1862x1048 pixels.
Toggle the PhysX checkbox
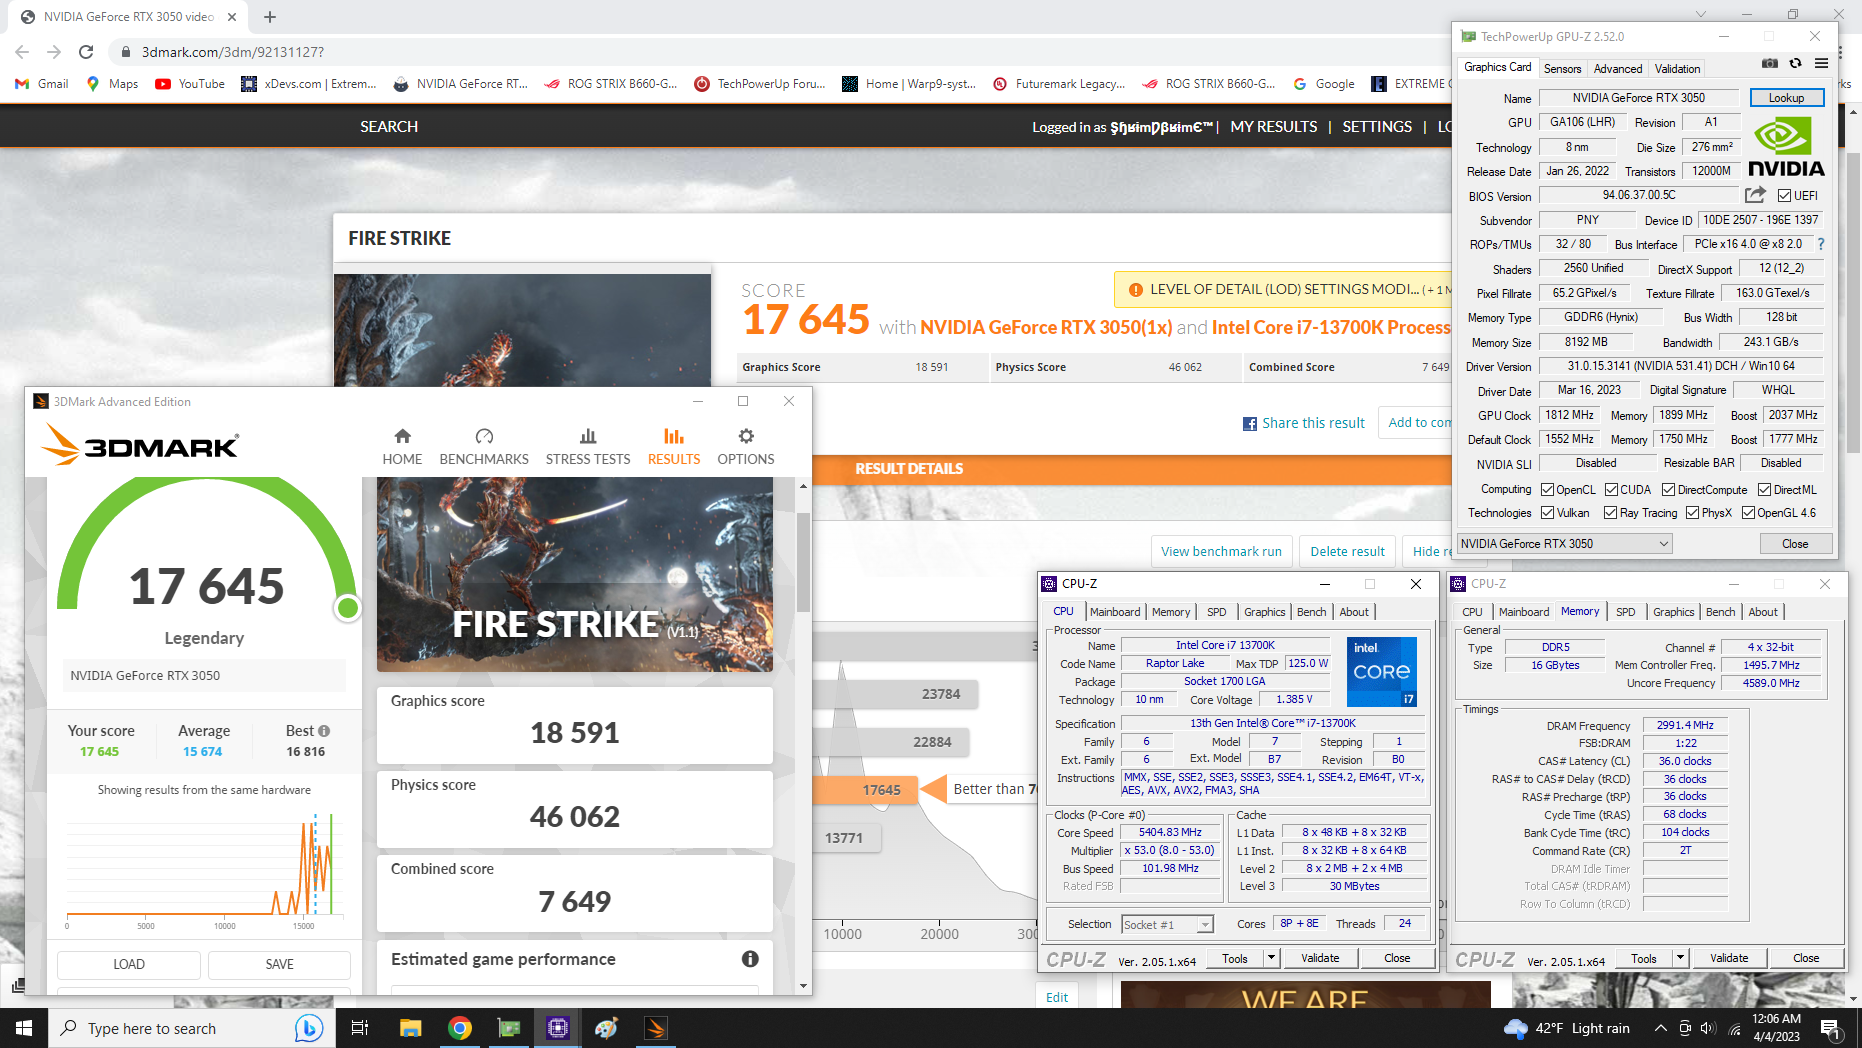(x=1692, y=513)
